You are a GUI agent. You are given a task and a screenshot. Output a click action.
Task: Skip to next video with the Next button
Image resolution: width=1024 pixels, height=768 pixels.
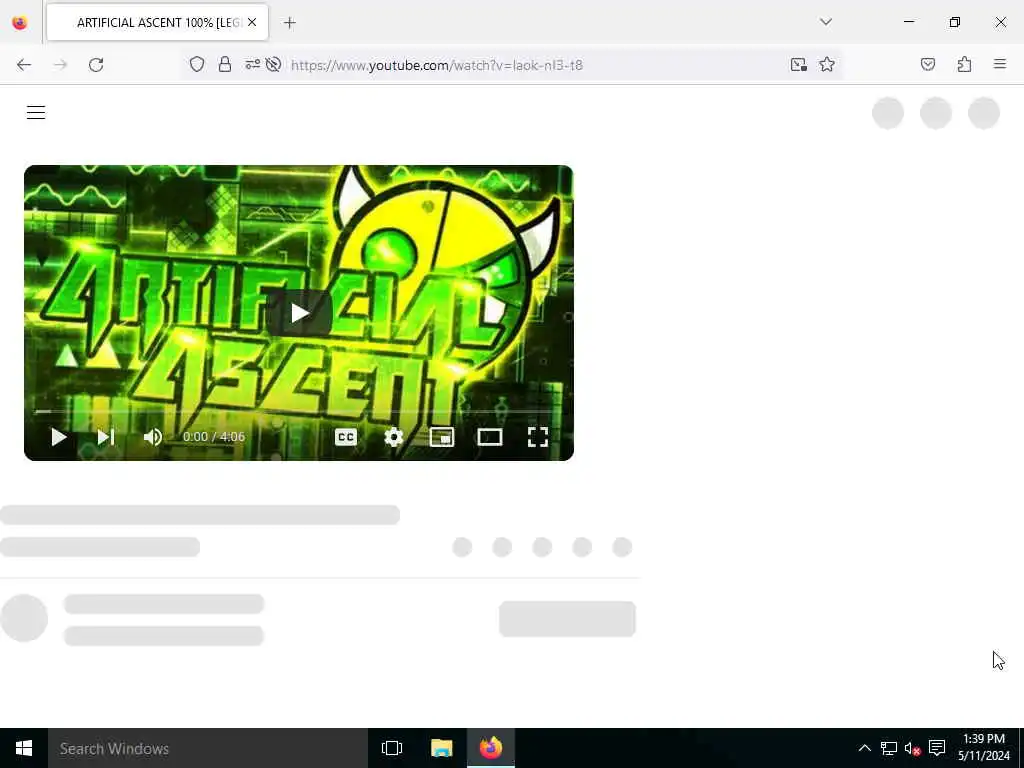point(106,437)
